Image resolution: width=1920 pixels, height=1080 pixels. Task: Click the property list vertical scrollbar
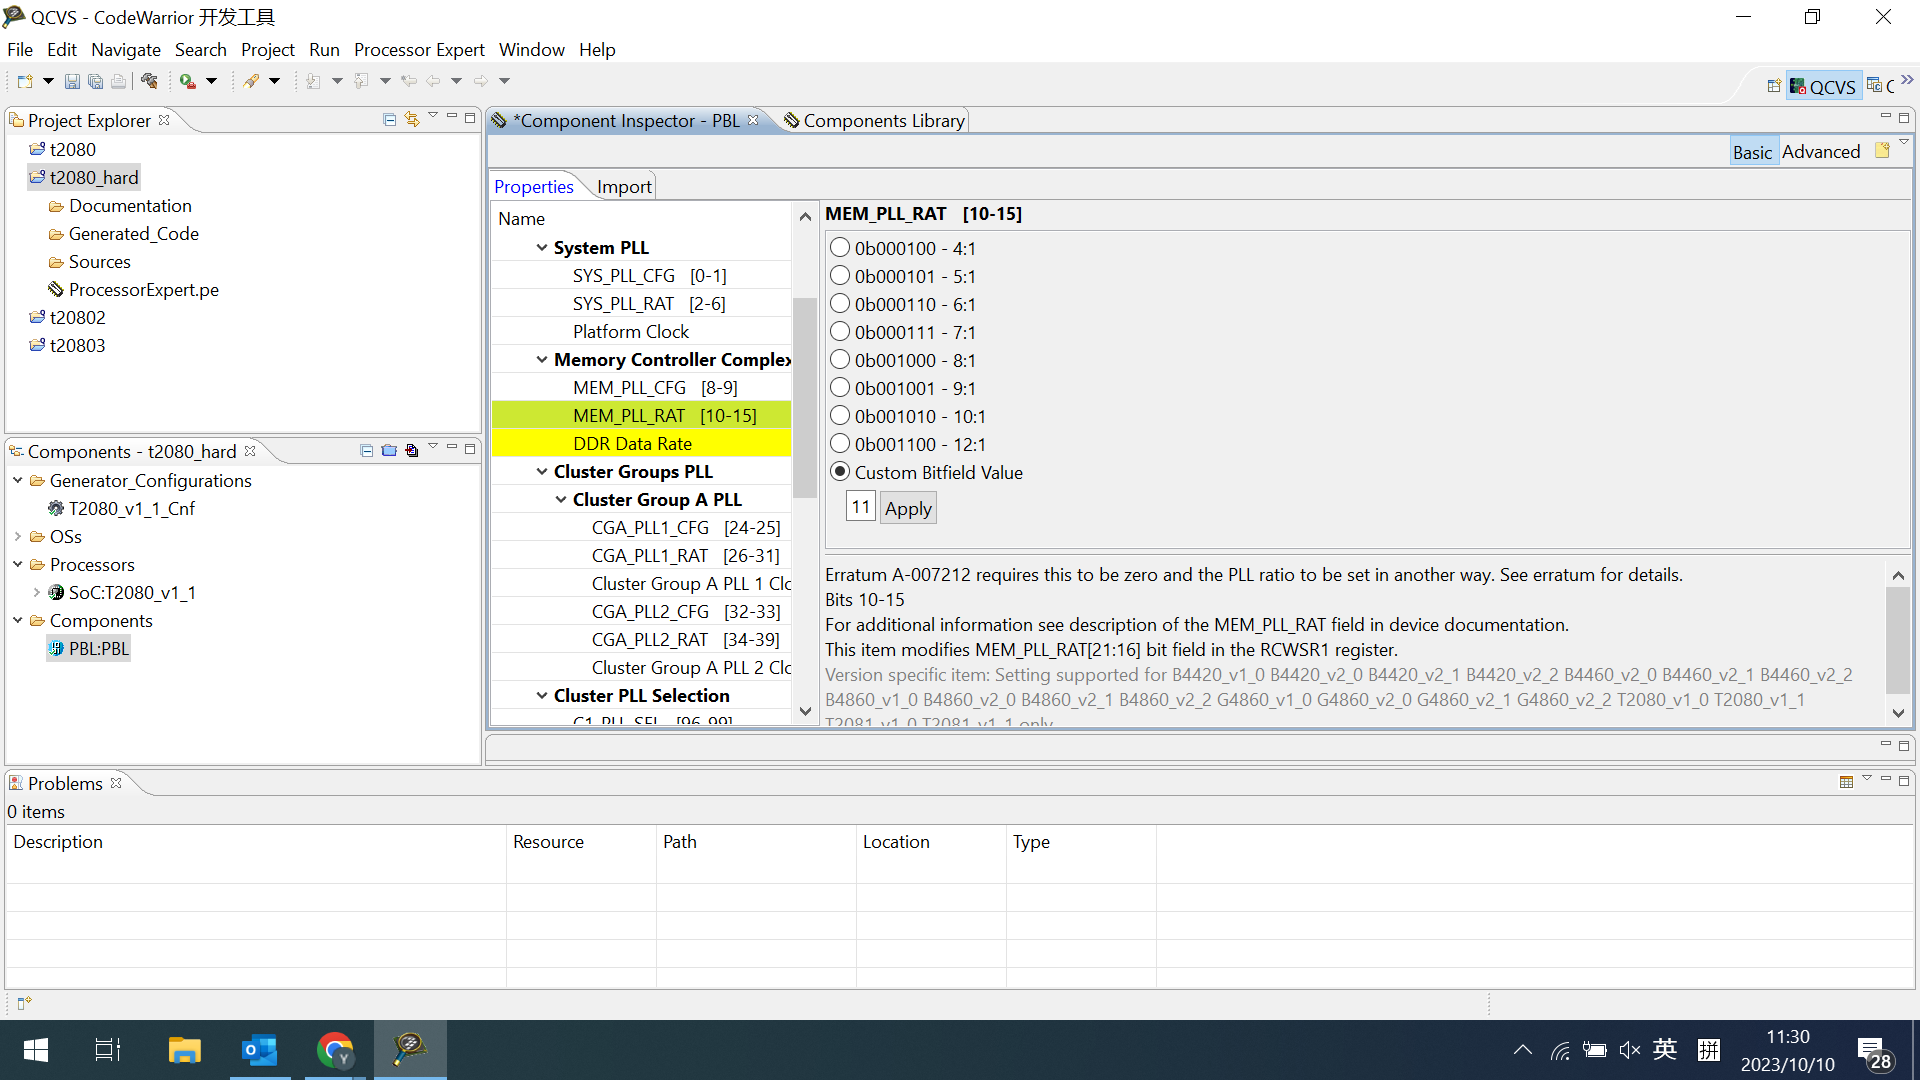tap(805, 400)
